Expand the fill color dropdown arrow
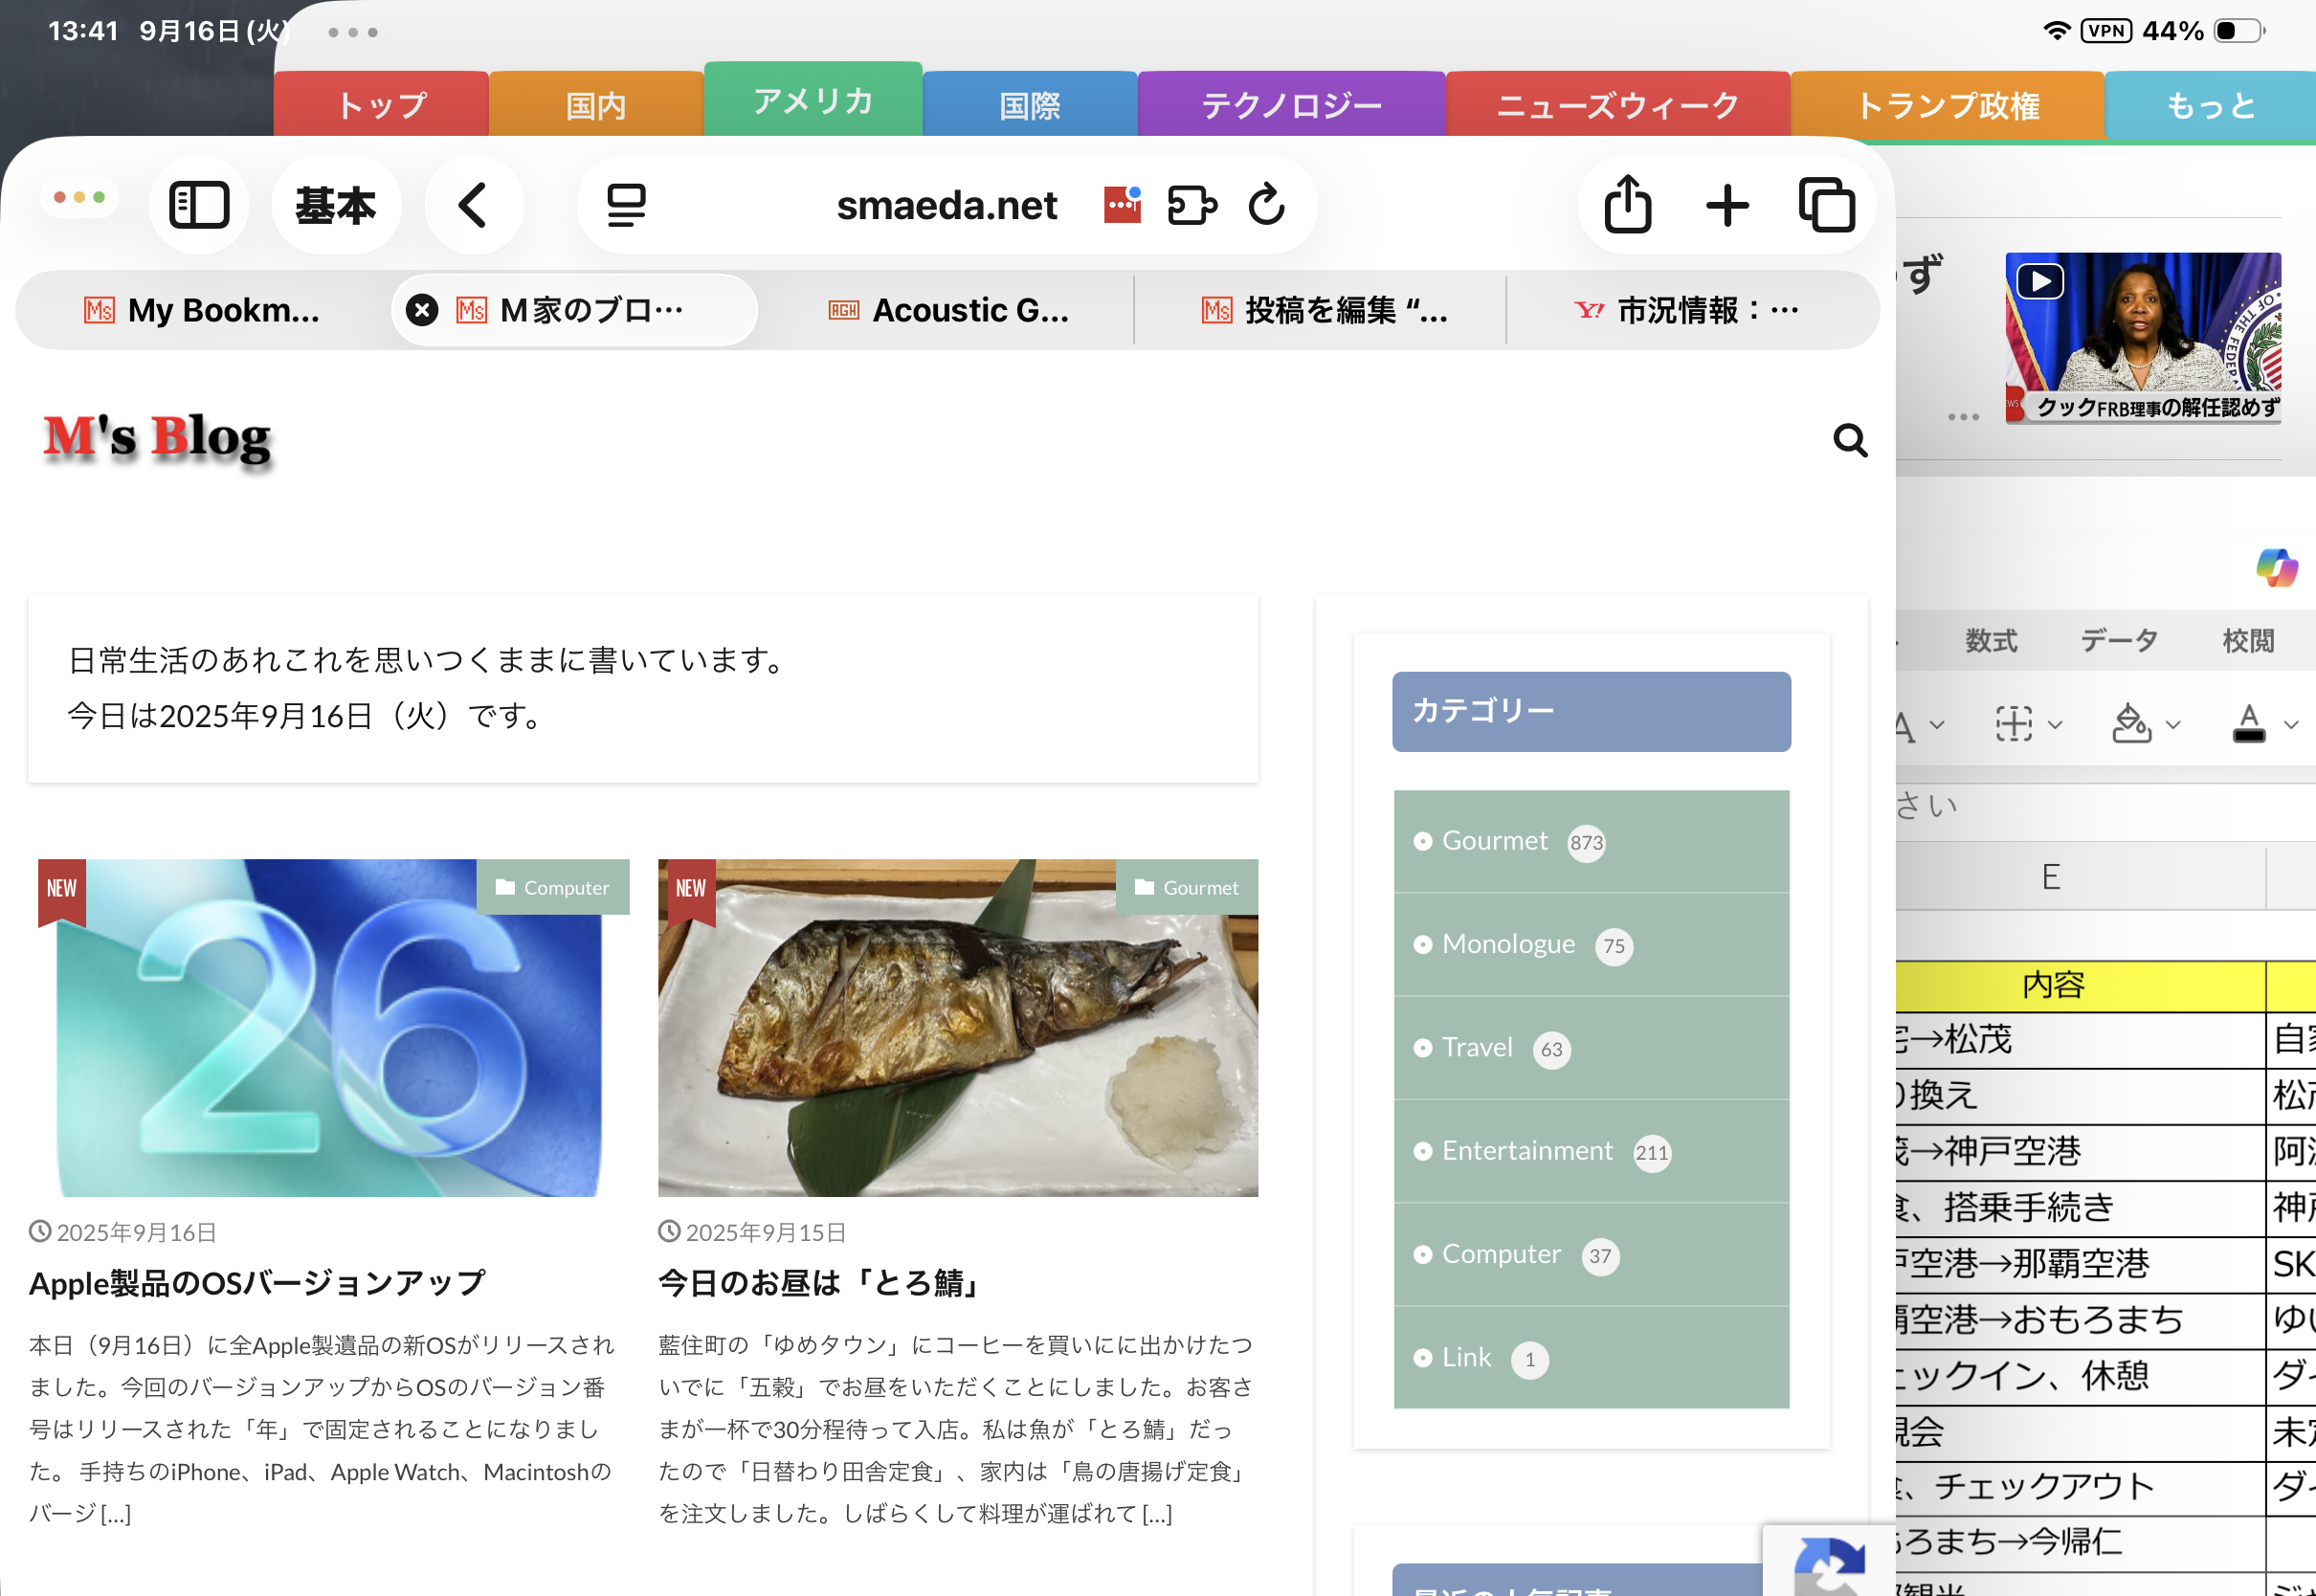The image size is (2316, 1596). click(x=2173, y=725)
